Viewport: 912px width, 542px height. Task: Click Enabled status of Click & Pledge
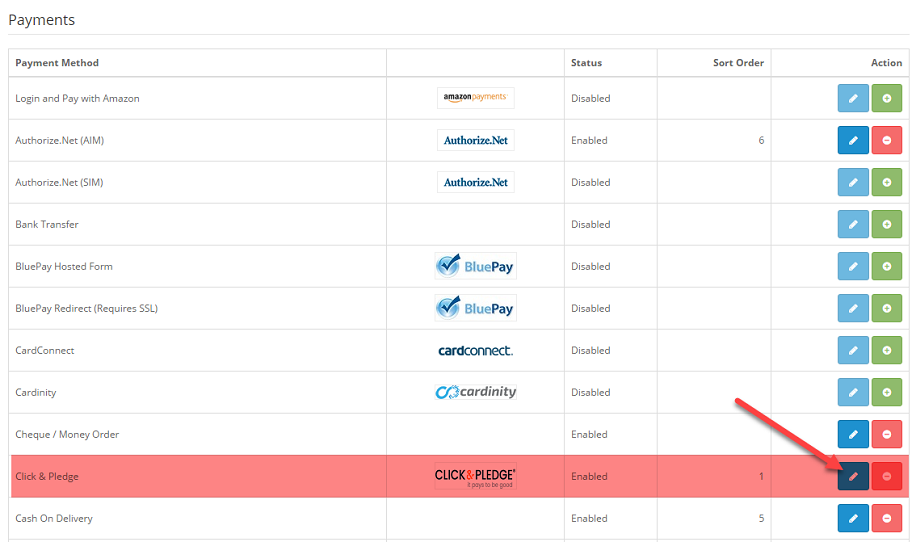589,476
